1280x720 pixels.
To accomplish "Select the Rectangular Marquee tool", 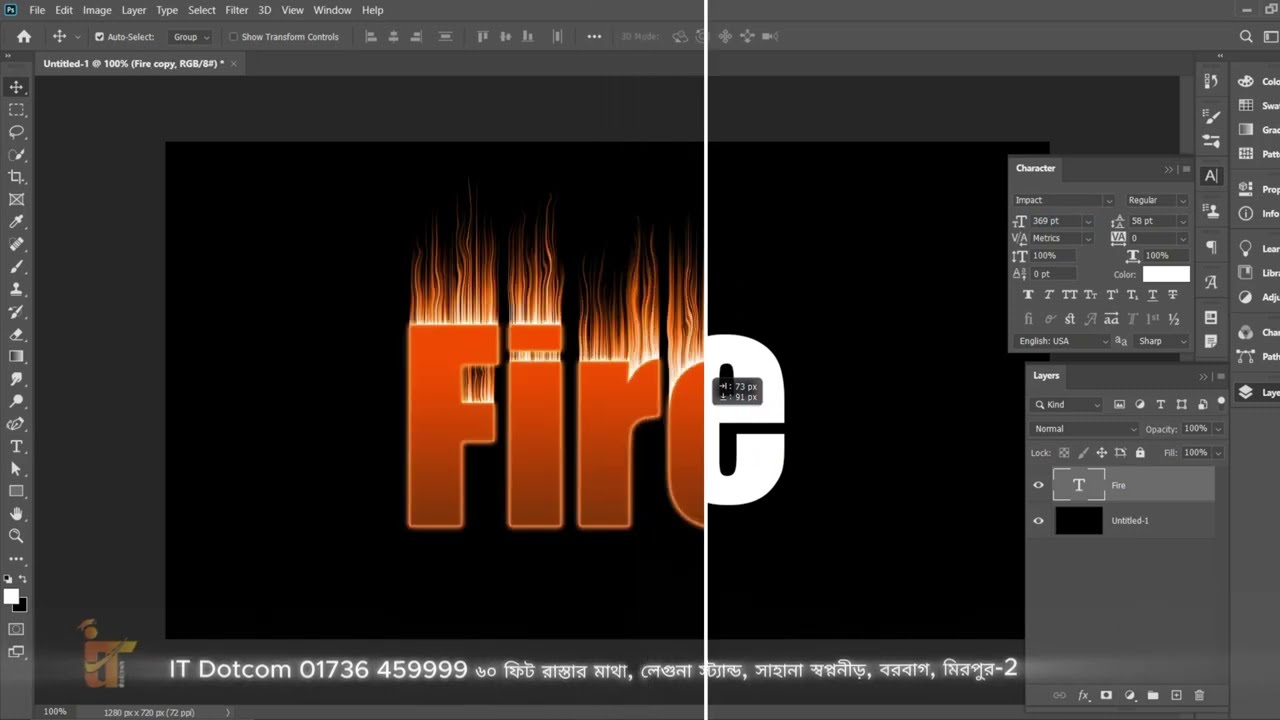I will coord(16,110).
